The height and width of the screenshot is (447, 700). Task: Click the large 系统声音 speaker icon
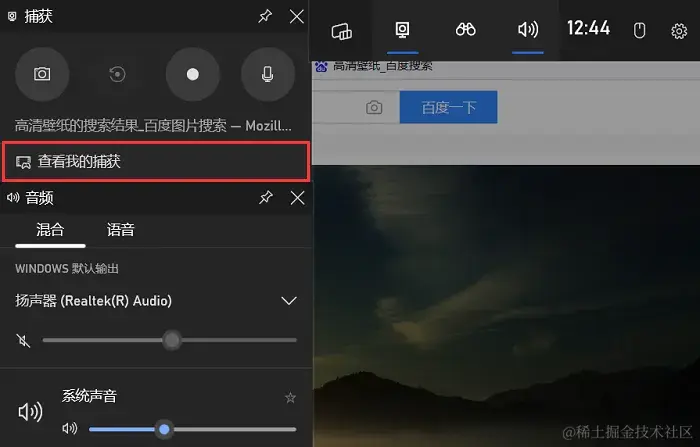coord(30,412)
